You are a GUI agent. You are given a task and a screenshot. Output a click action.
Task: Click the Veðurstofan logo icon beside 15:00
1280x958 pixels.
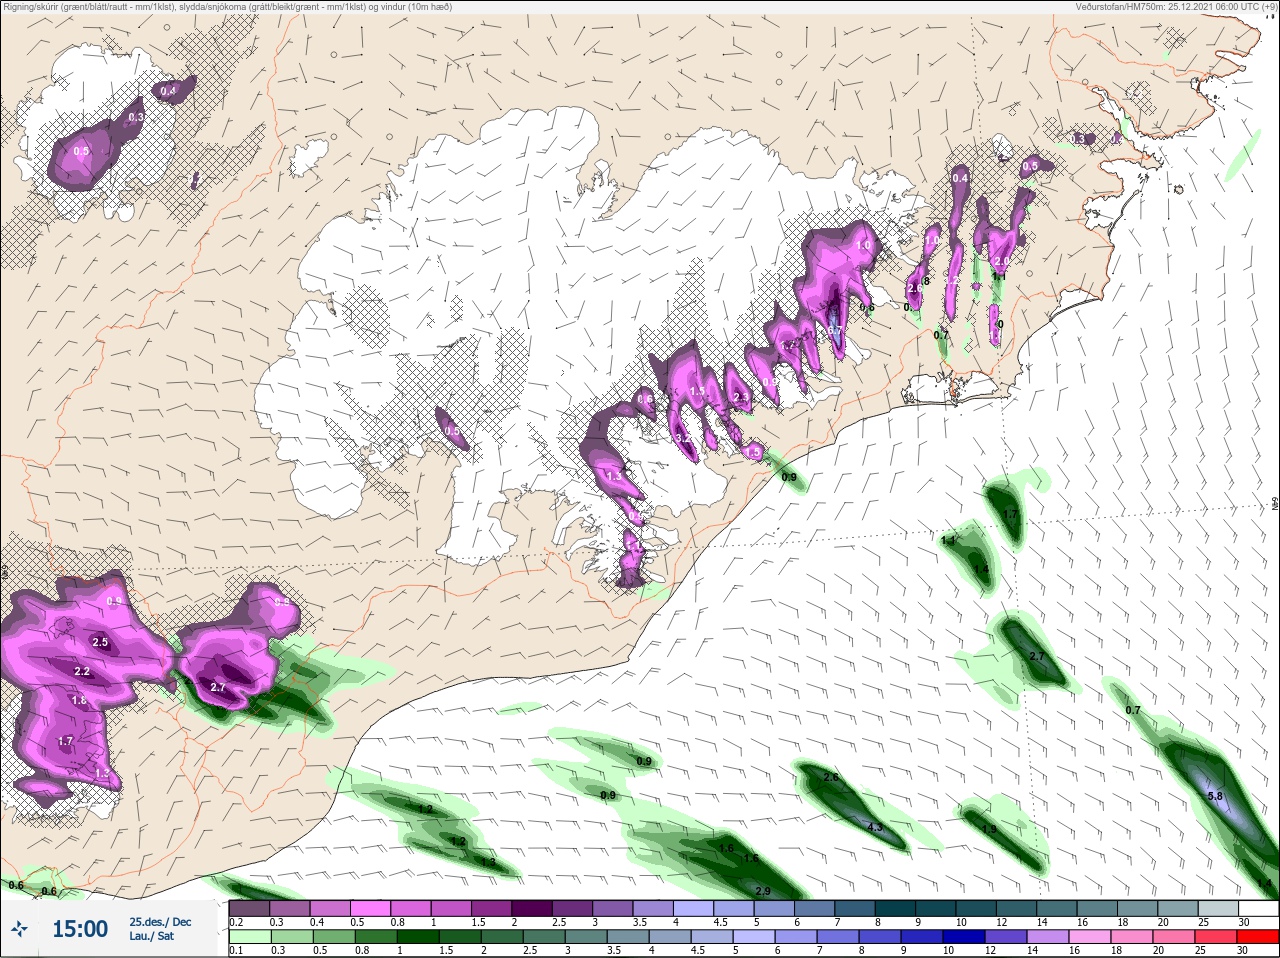[19, 930]
